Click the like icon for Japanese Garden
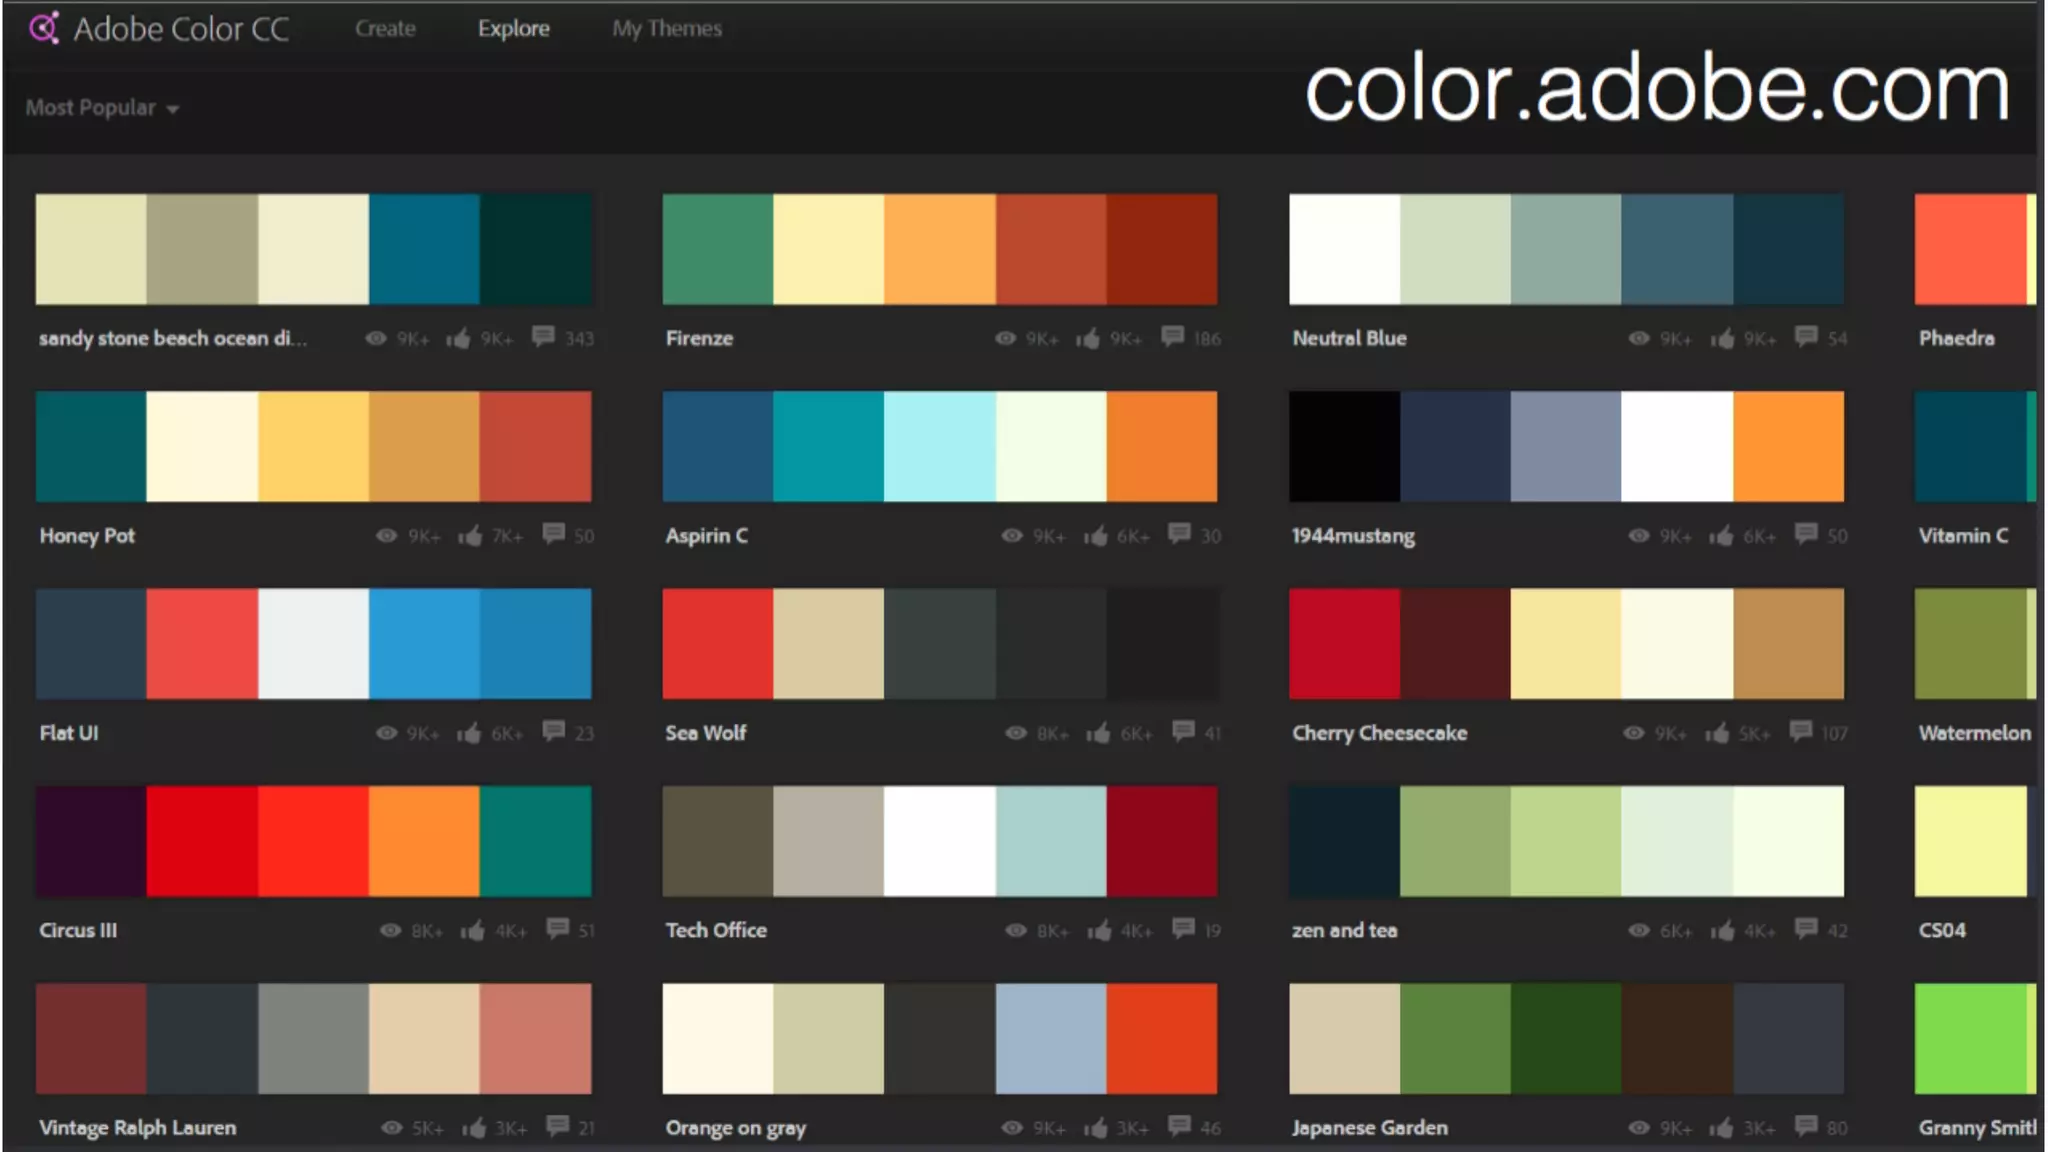Screen dimensions: 2048x1152 pyautogui.click(x=1721, y=1128)
